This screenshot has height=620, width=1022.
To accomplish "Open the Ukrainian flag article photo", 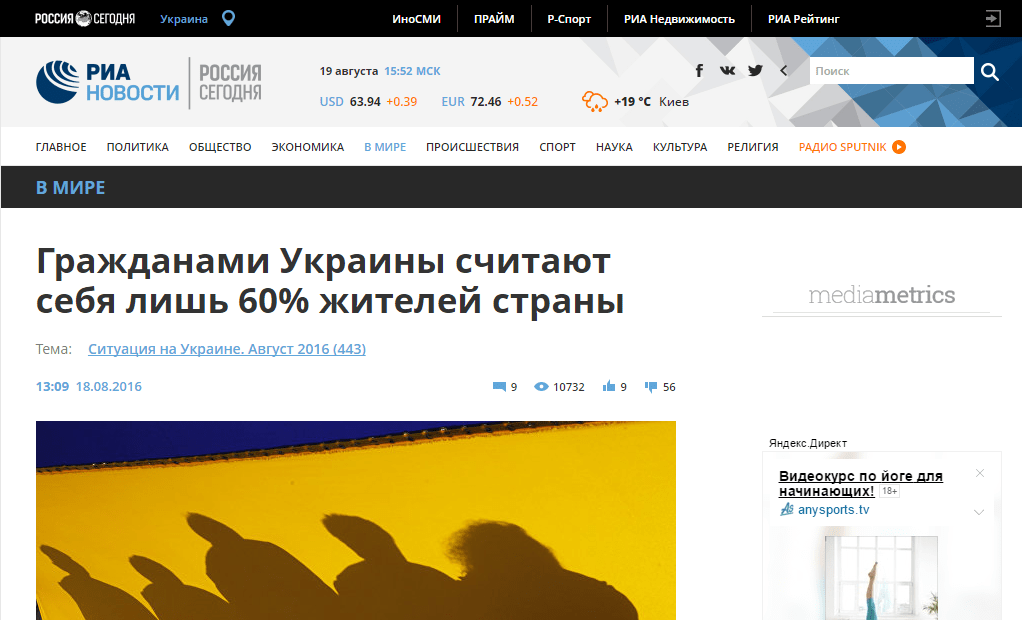I will coord(356,520).
